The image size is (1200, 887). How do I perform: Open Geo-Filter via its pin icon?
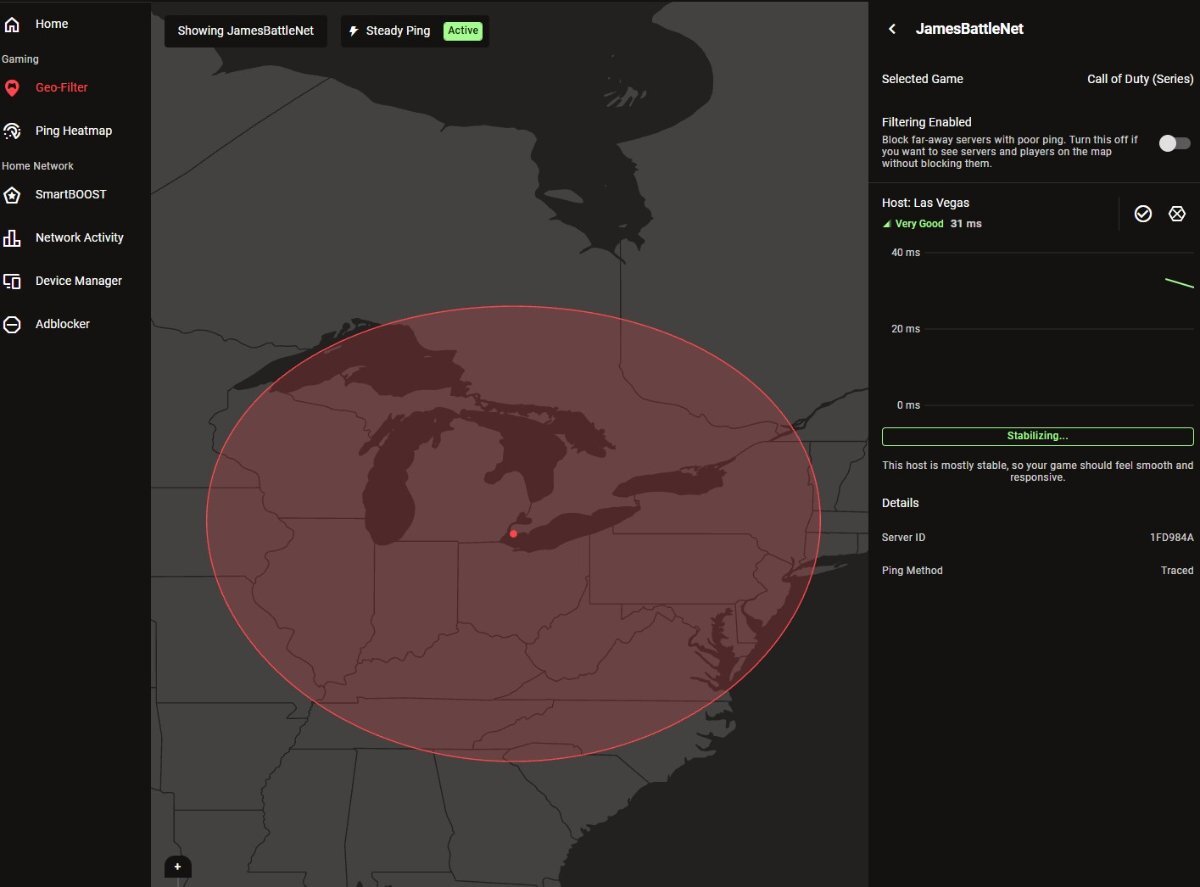12,88
